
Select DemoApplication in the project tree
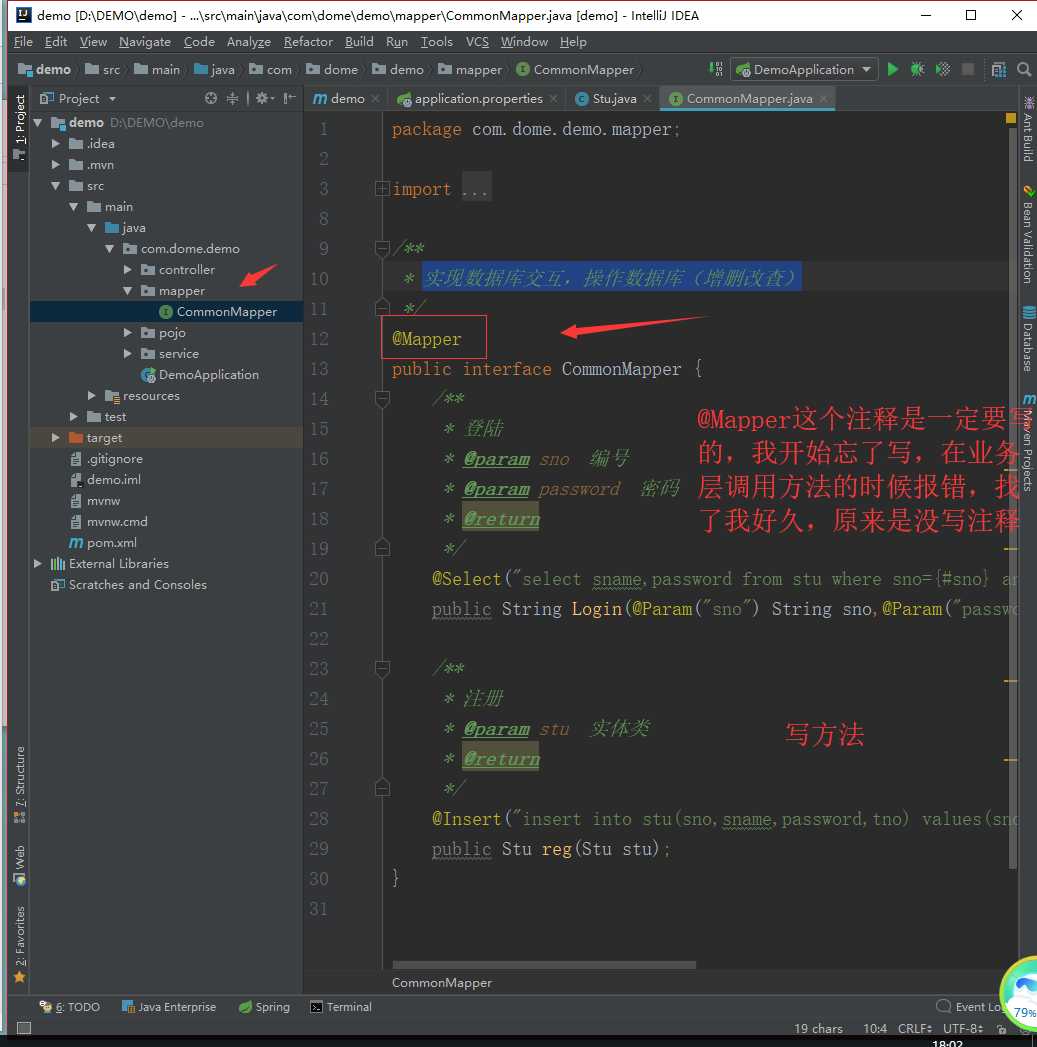pyautogui.click(x=208, y=375)
